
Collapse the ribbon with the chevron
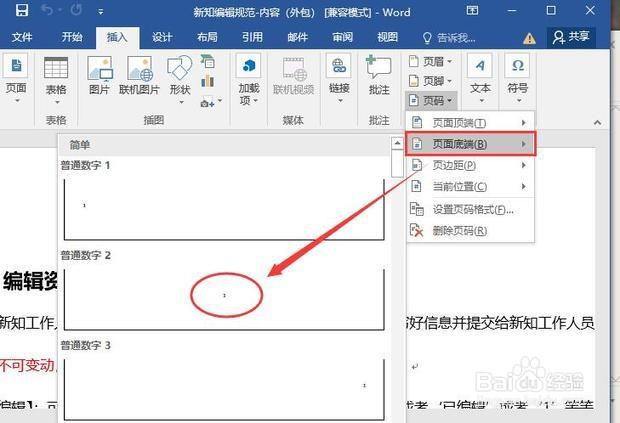pyautogui.click(x=597, y=123)
